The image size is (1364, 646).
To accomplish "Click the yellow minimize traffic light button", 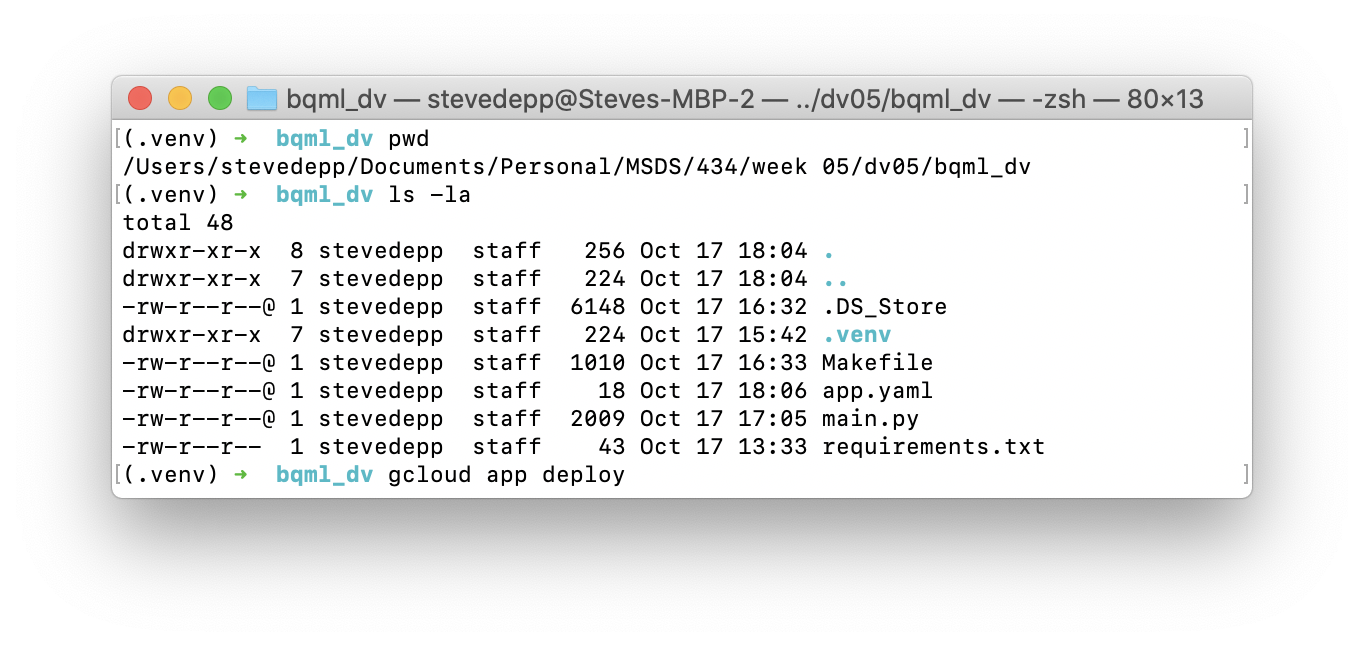I will [x=180, y=98].
